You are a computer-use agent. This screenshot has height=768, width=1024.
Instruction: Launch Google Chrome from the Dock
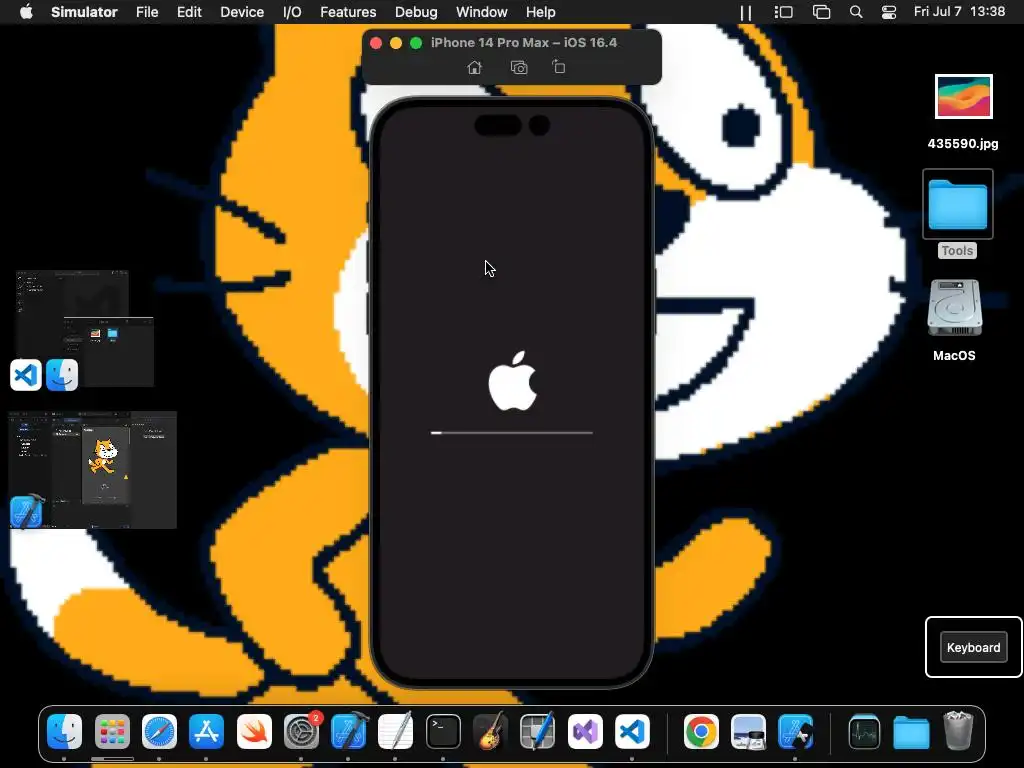(x=701, y=731)
